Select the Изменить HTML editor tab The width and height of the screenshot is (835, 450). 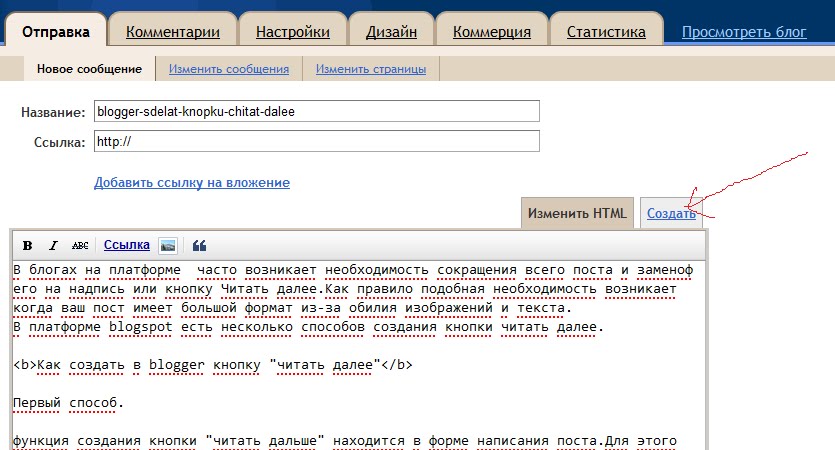(577, 213)
